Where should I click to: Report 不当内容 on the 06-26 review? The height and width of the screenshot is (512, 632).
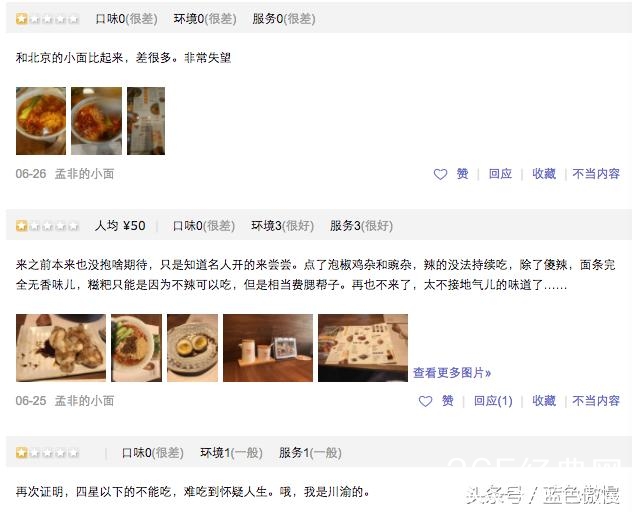[596, 174]
